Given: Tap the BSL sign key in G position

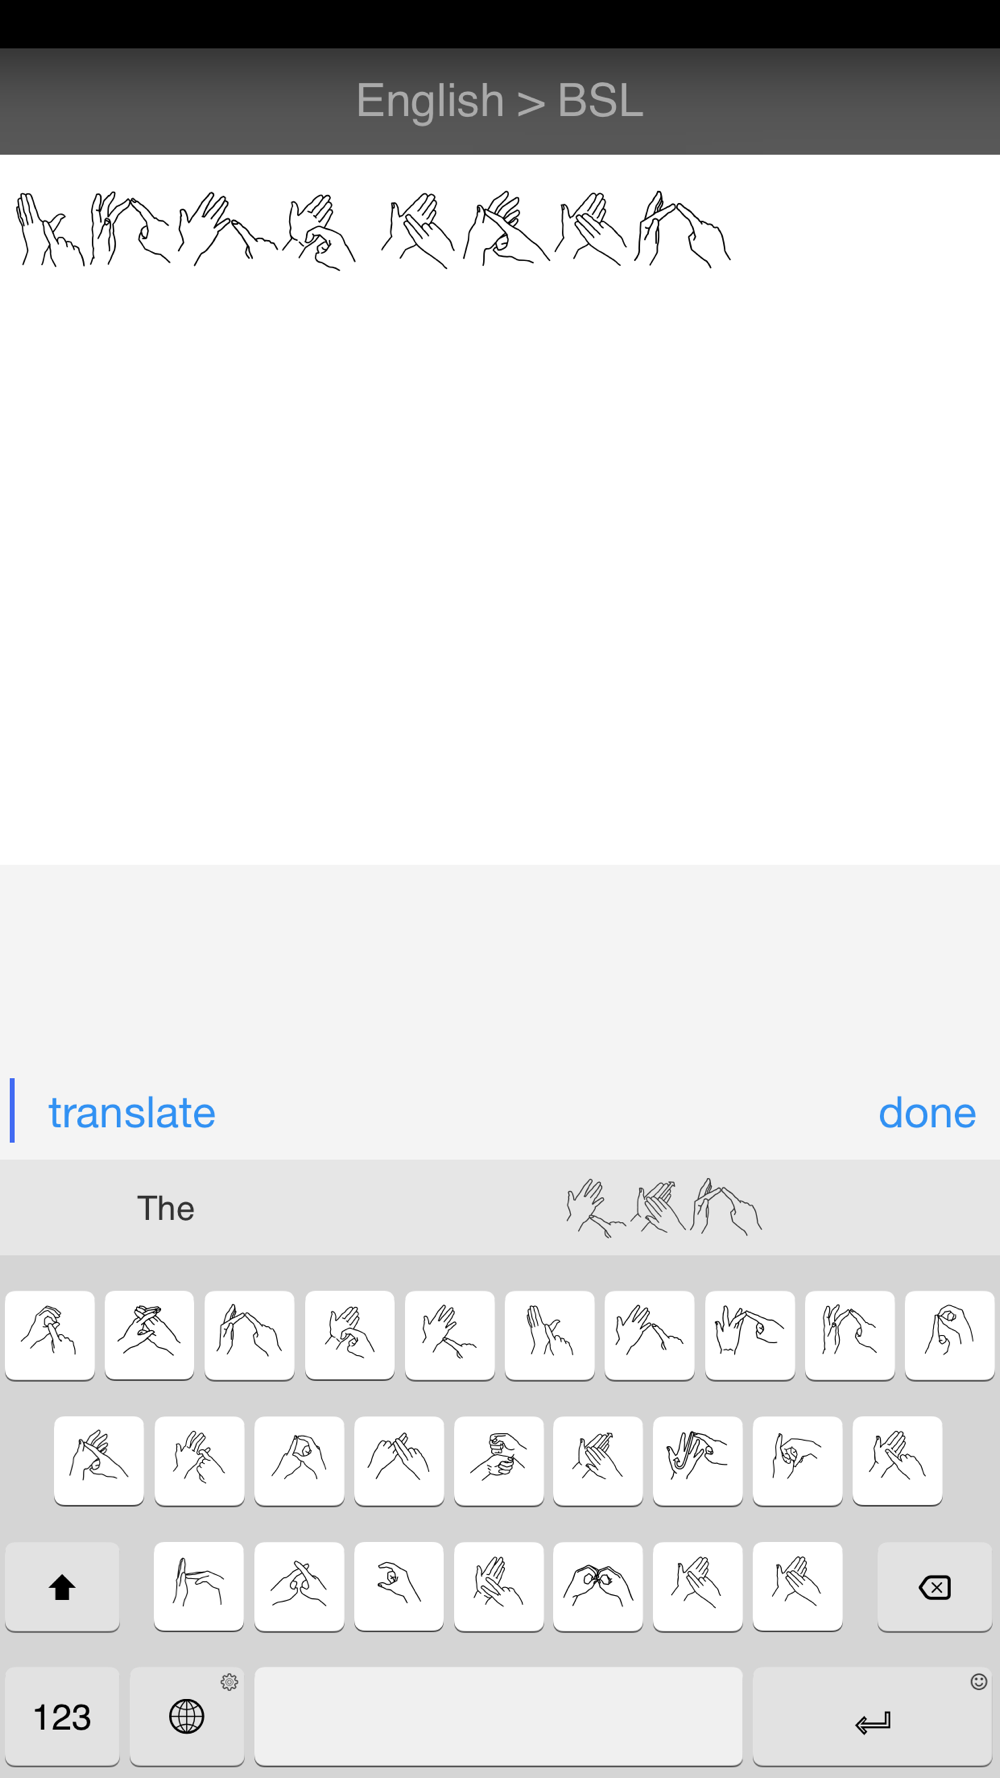Looking at the screenshot, I should coord(499,1460).
